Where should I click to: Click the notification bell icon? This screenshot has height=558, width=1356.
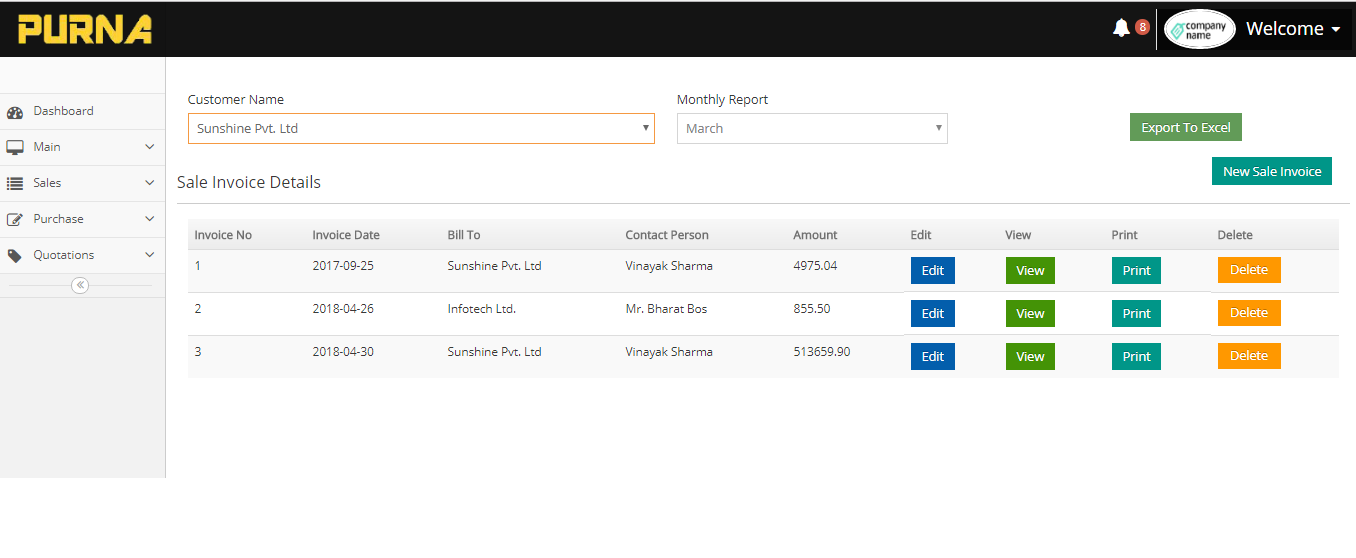(x=1120, y=28)
